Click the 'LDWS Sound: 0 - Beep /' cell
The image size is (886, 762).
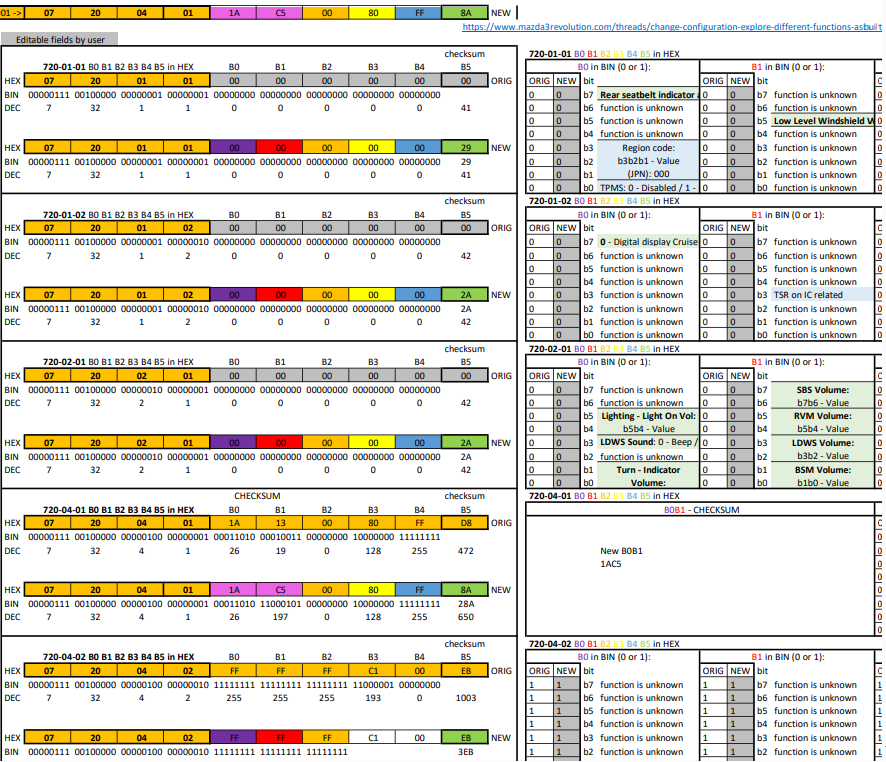click(x=648, y=442)
